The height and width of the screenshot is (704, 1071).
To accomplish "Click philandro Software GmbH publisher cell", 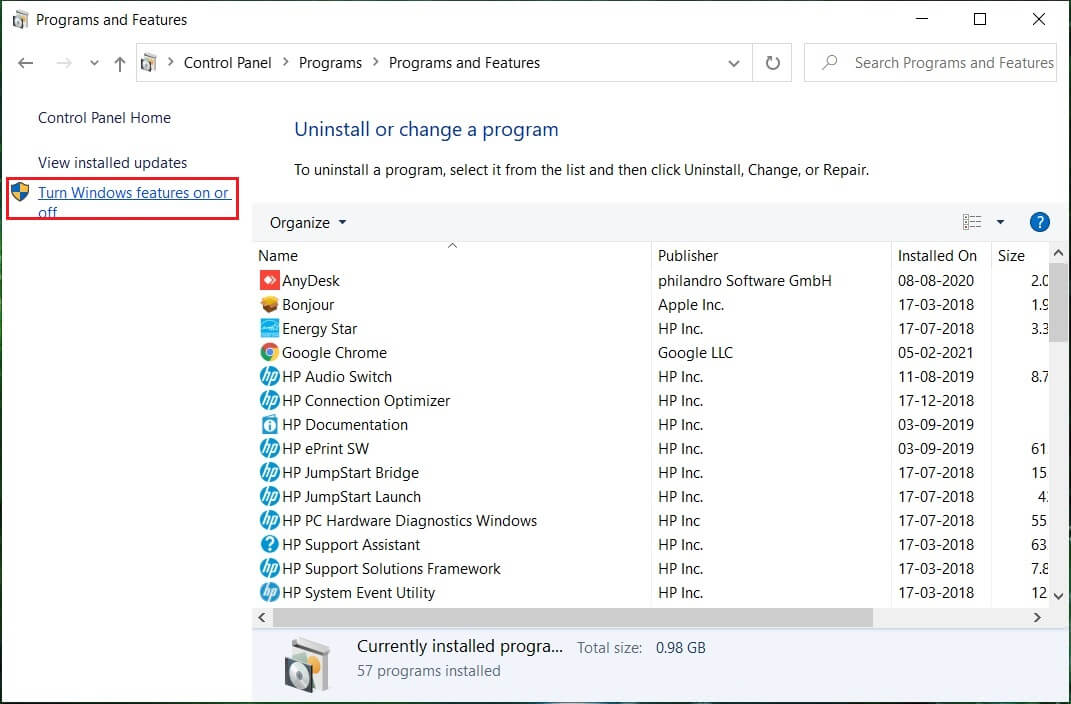I will [x=745, y=281].
